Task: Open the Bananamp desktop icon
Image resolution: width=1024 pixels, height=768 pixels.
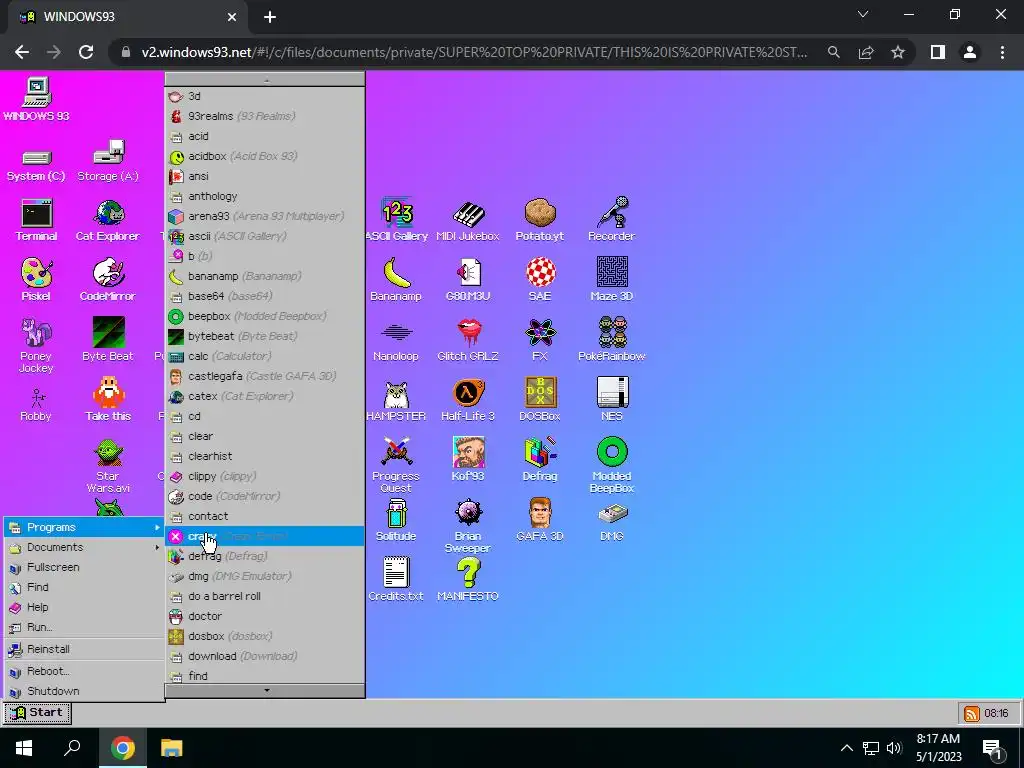Action: (396, 280)
